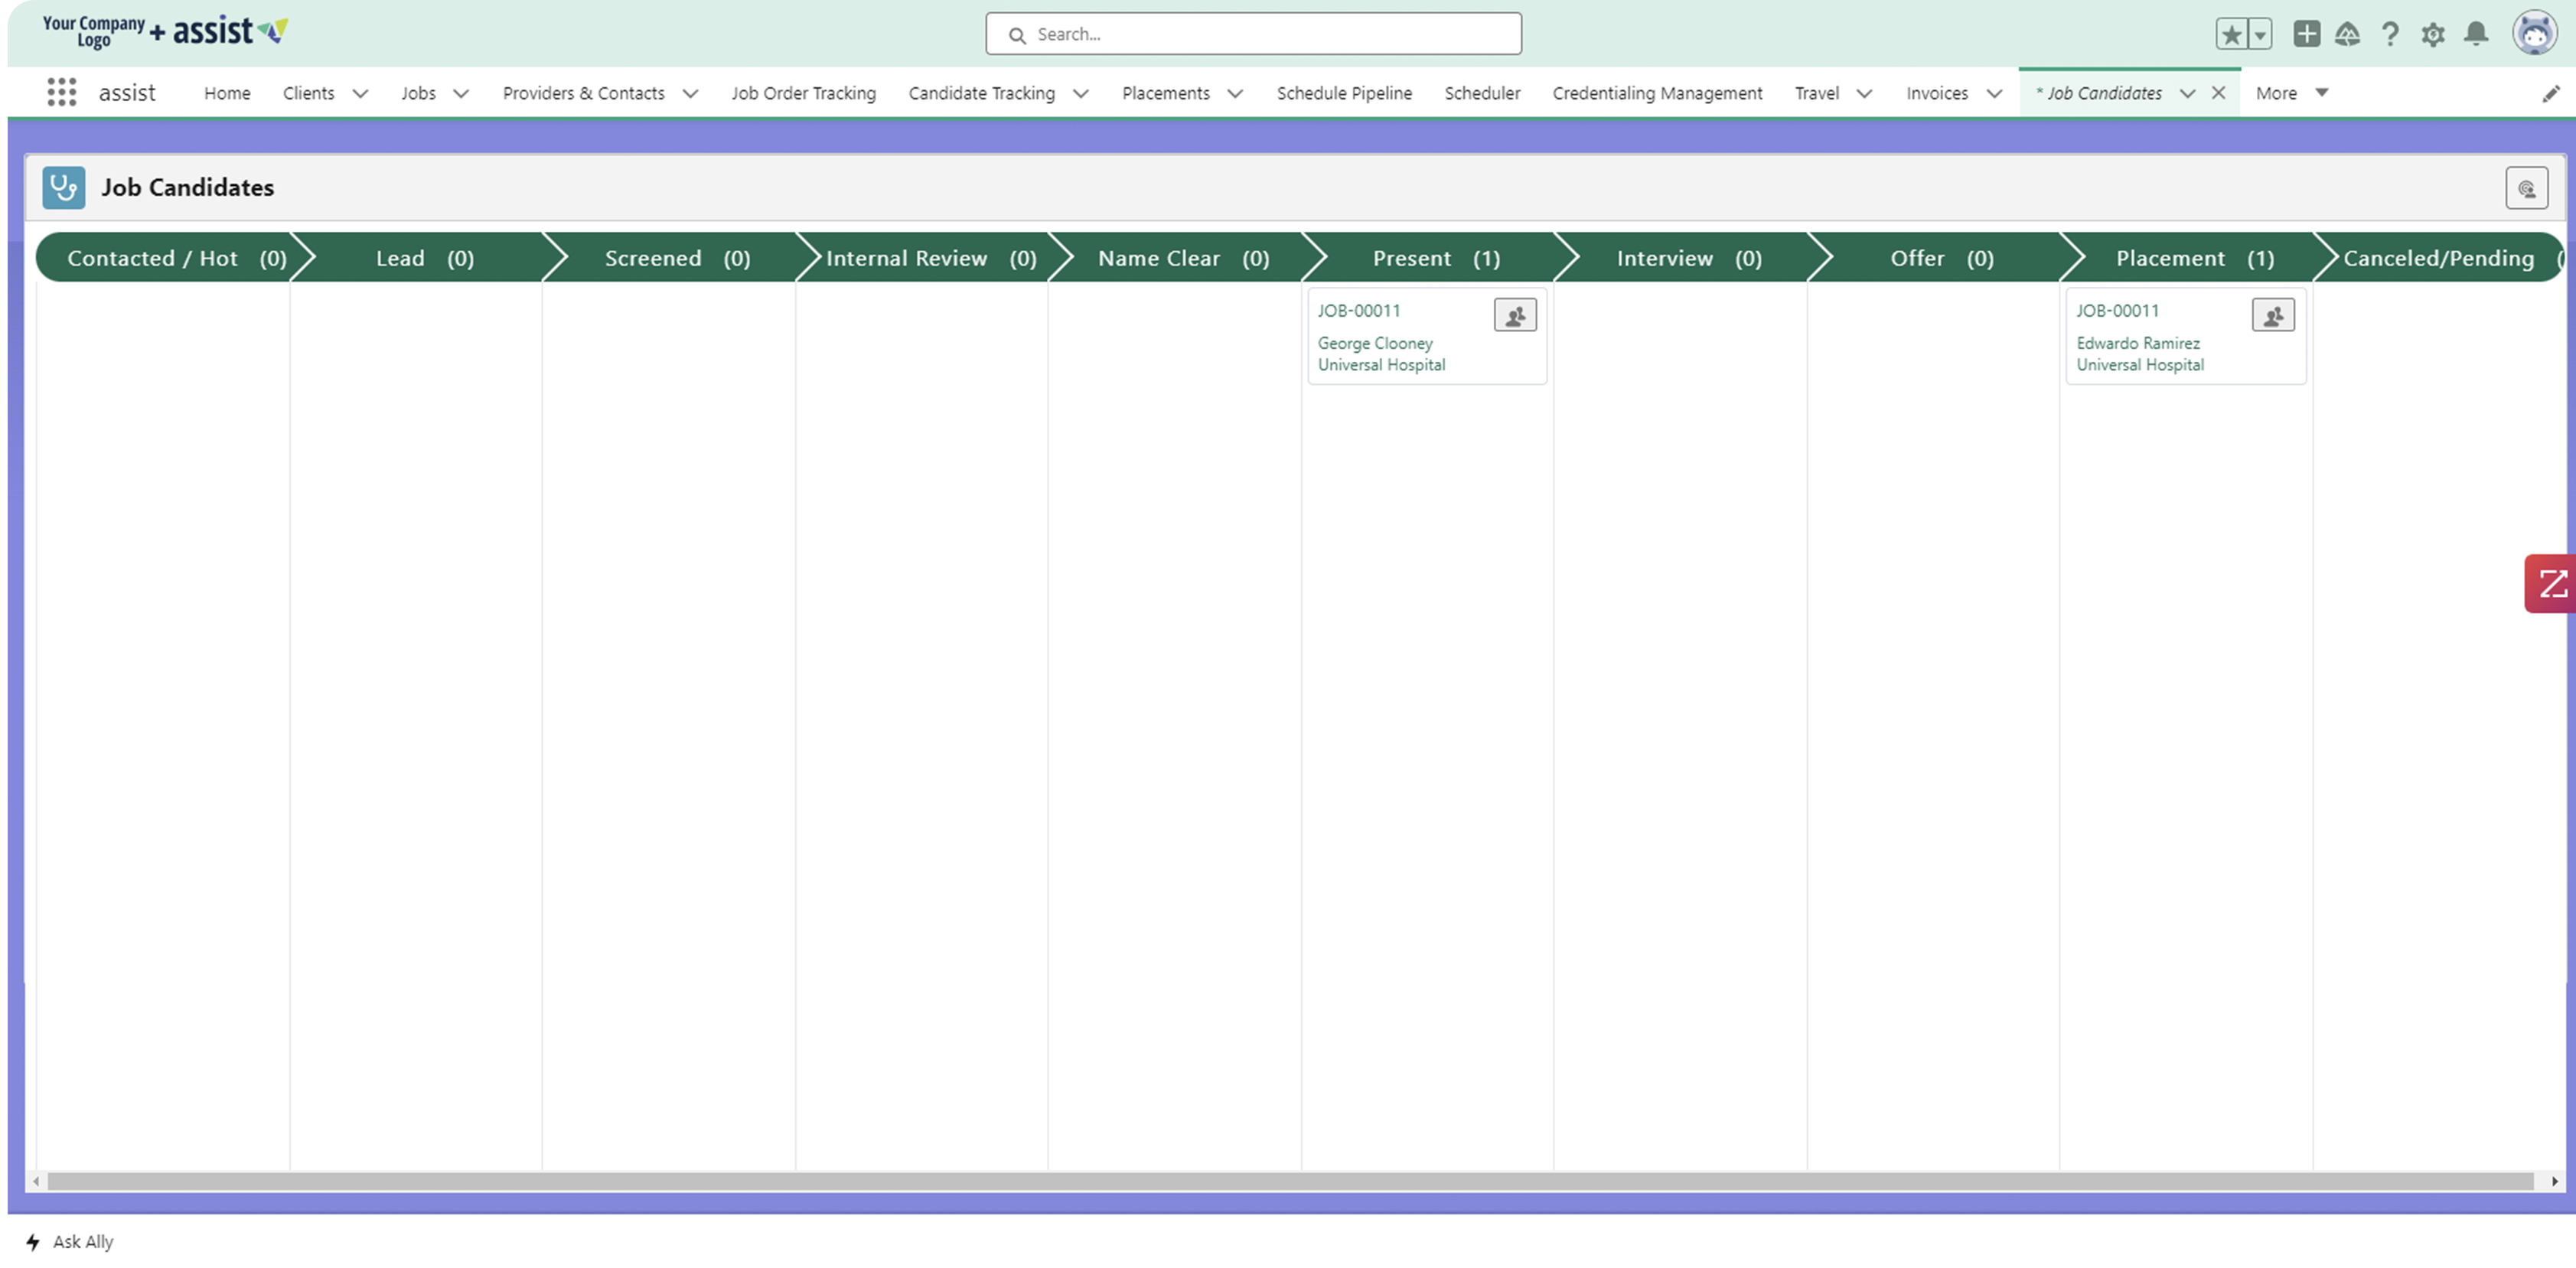Open JOB-00011 link in Placement column
This screenshot has width=2576, height=1268.
[x=2117, y=311]
